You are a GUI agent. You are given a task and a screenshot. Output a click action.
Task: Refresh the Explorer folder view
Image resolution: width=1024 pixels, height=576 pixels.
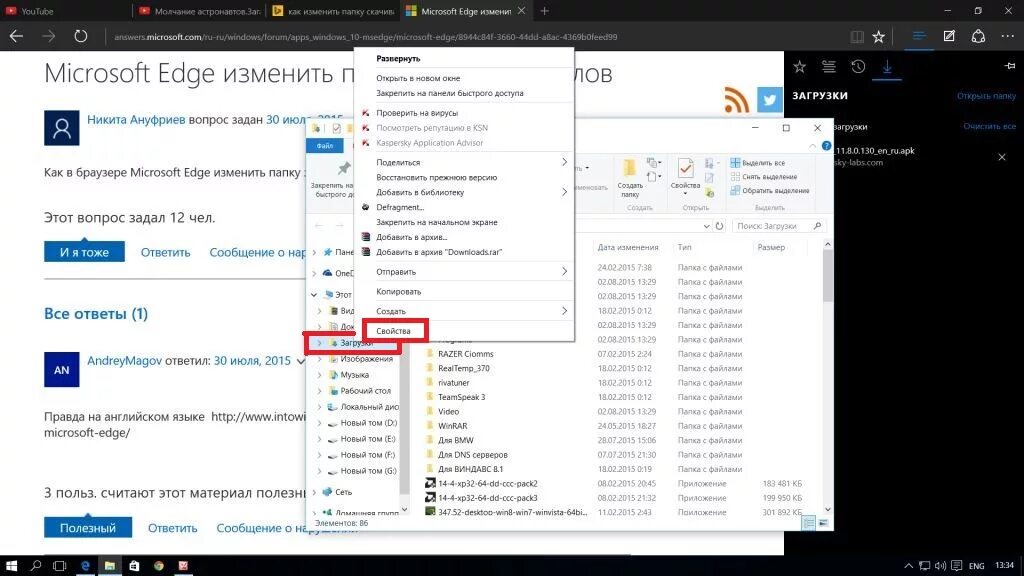pos(719,226)
